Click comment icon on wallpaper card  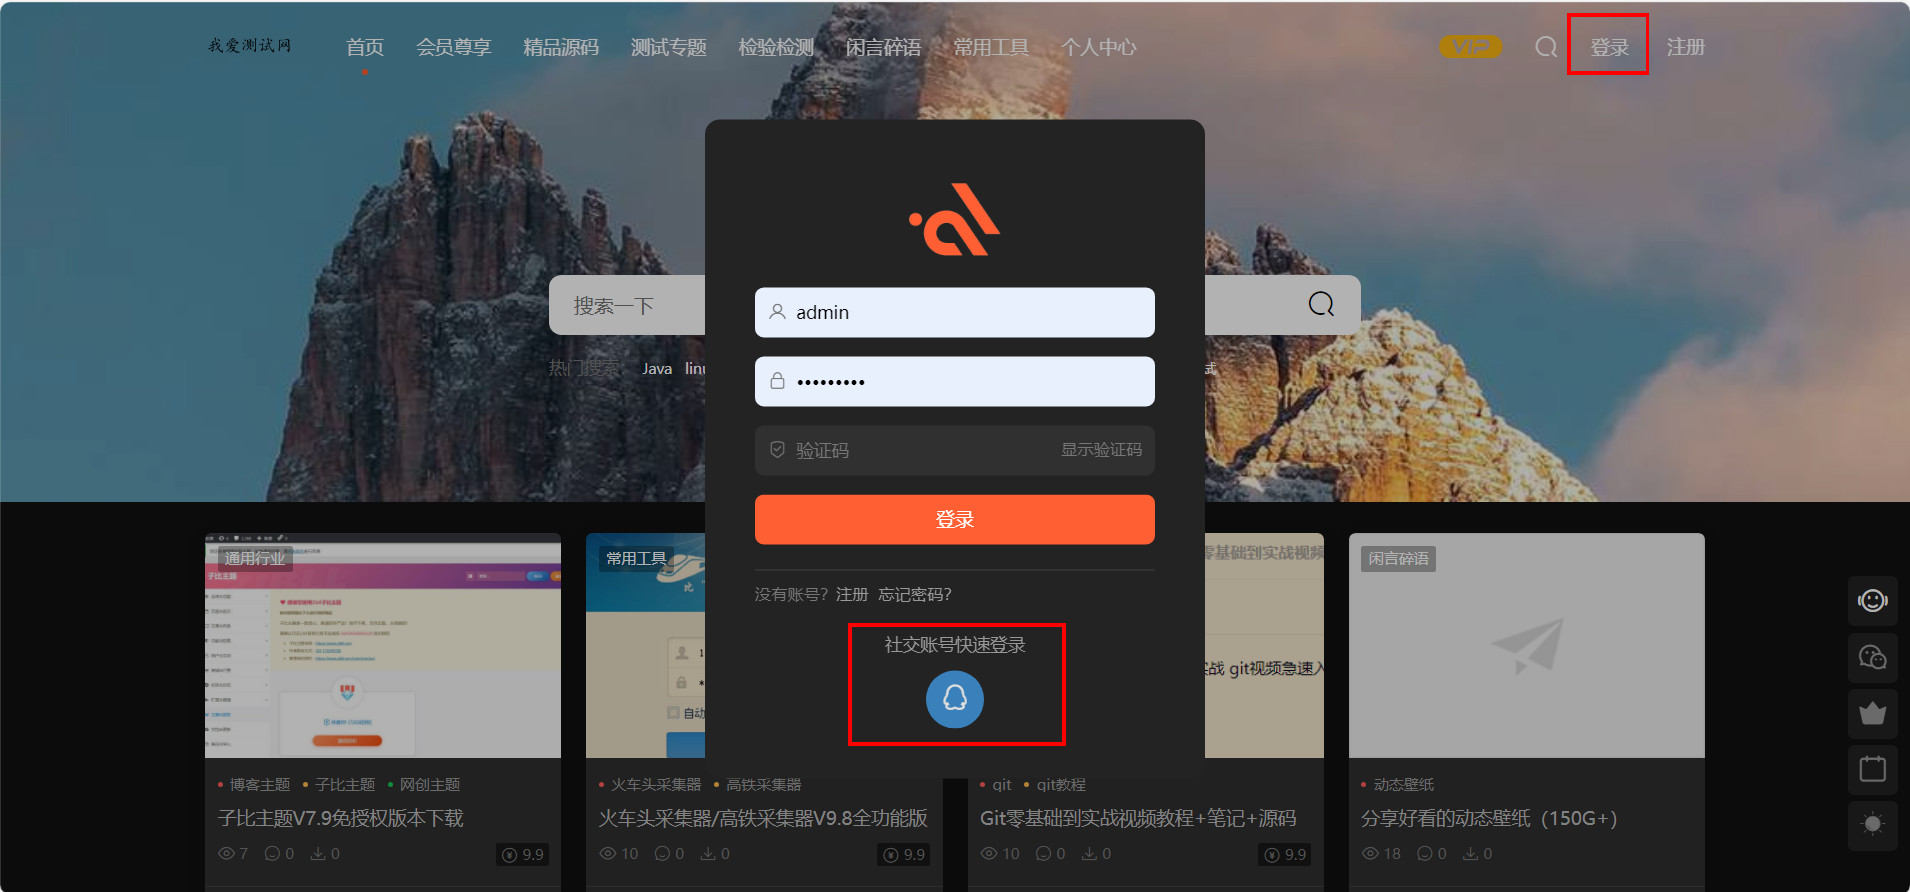pos(1424,854)
